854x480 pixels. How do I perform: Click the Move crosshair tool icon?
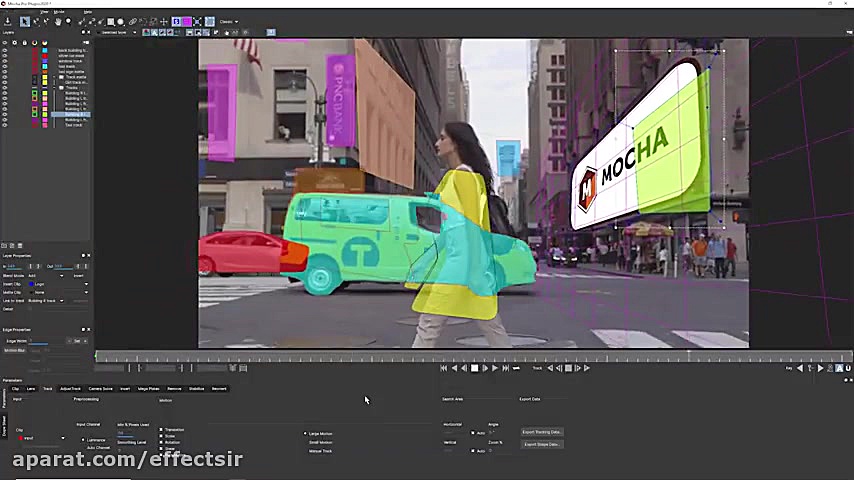[164, 22]
